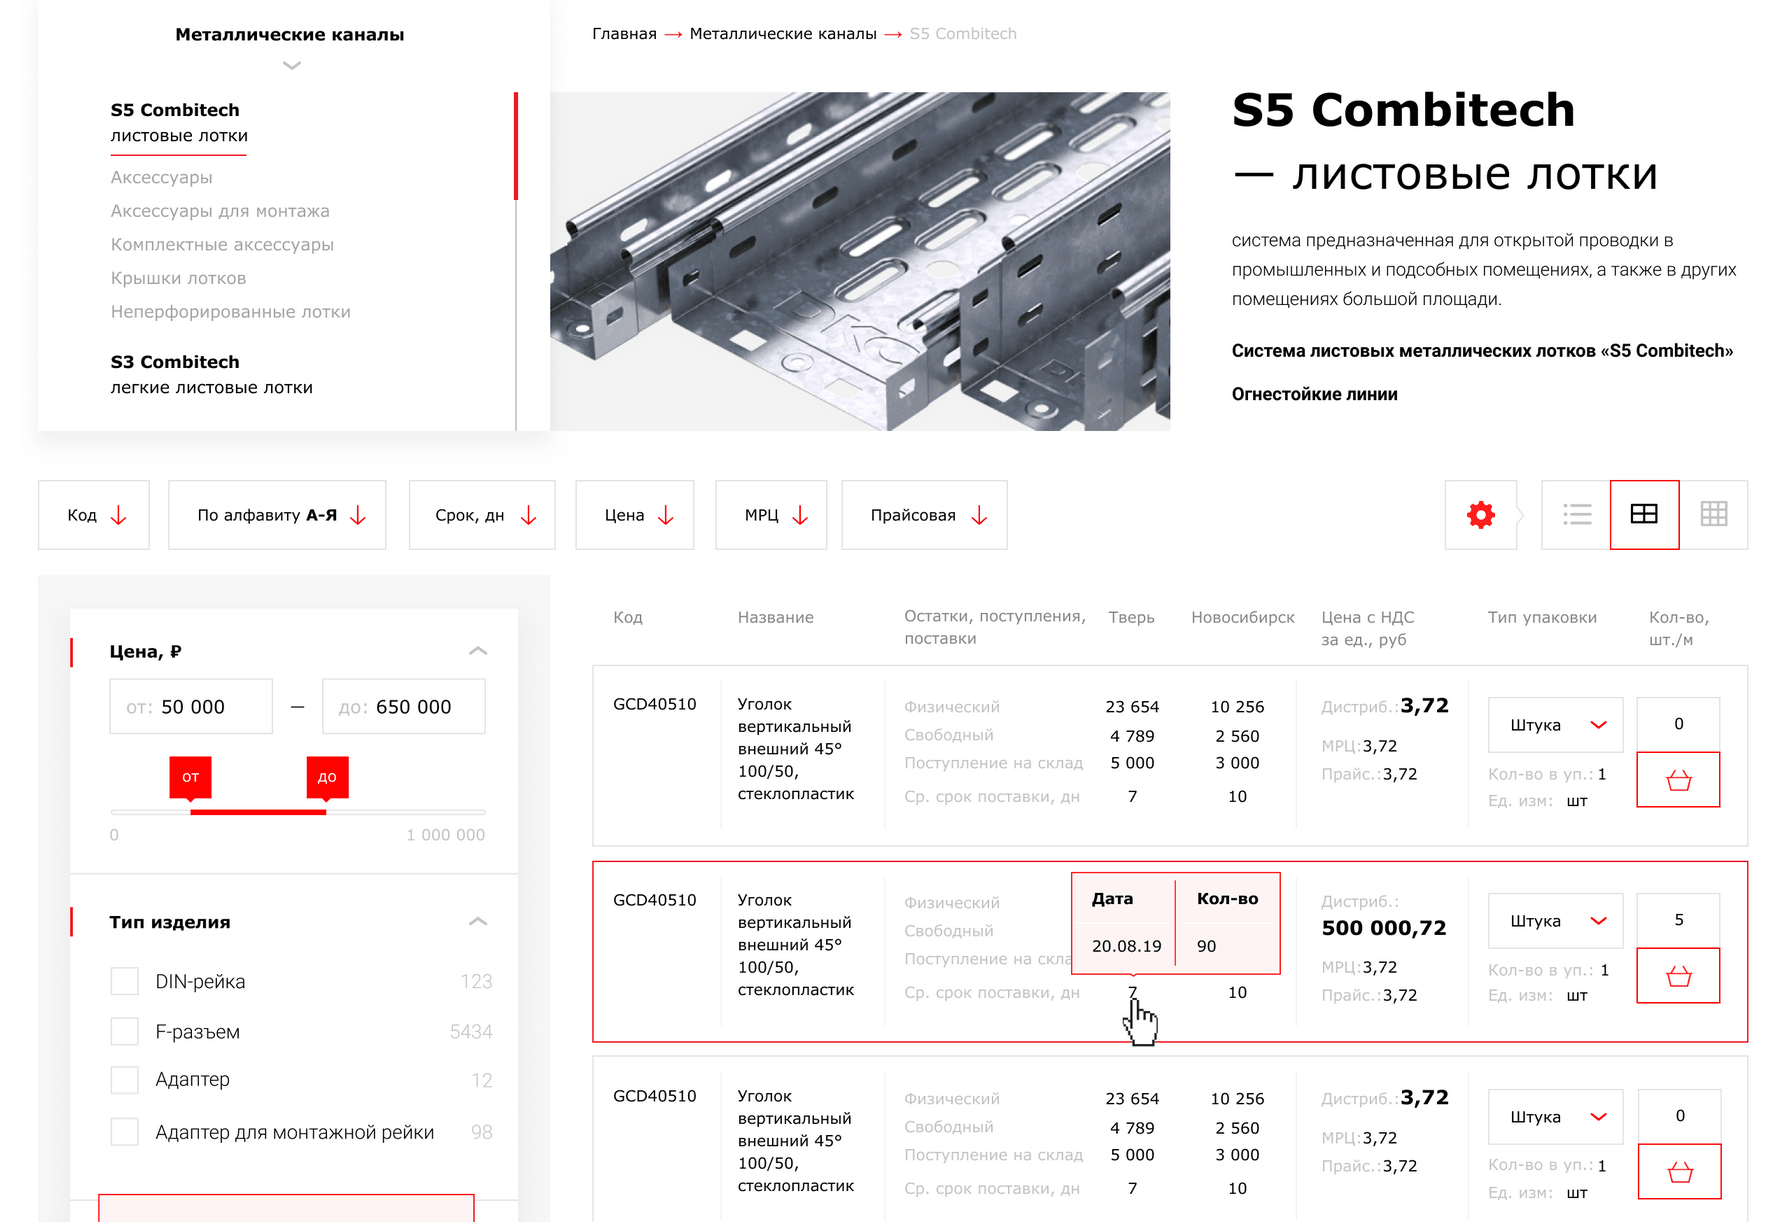Click the ДО price slider handle
The width and height of the screenshot is (1792, 1222).
(x=327, y=777)
